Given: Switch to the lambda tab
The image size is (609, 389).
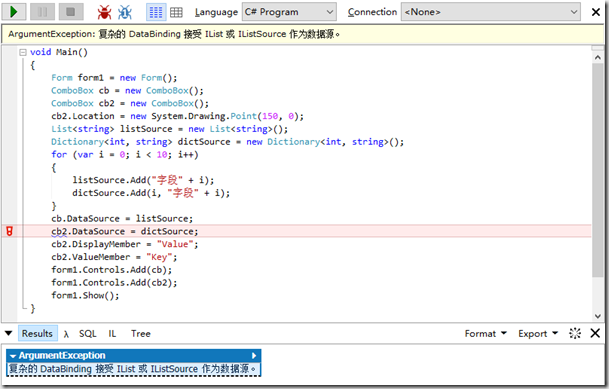Looking at the screenshot, I should 66,334.
